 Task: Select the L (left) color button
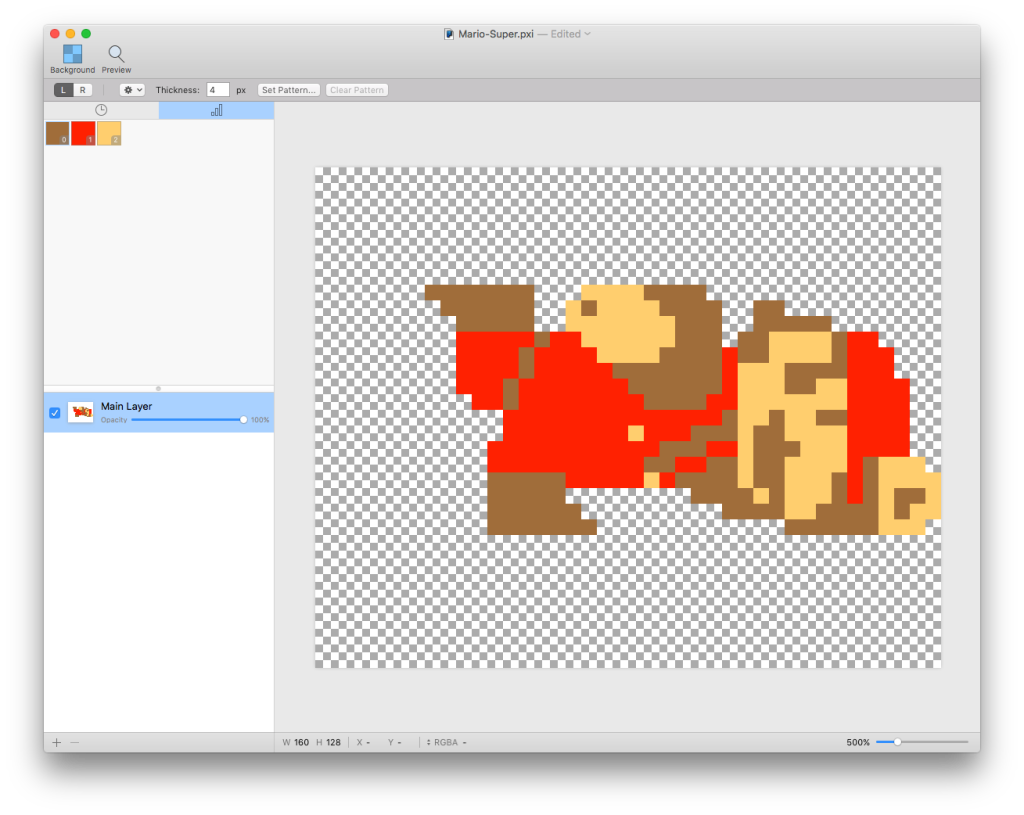point(63,90)
